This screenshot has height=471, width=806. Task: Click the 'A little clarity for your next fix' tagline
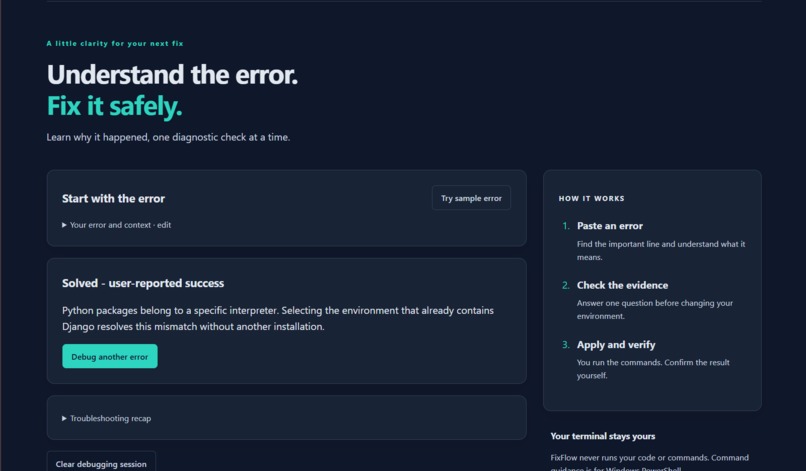(x=115, y=43)
